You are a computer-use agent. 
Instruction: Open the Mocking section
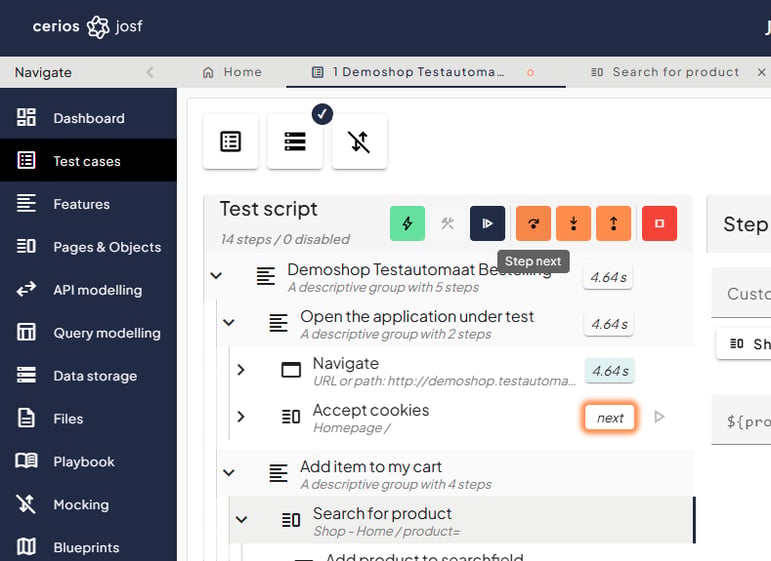tap(89, 504)
